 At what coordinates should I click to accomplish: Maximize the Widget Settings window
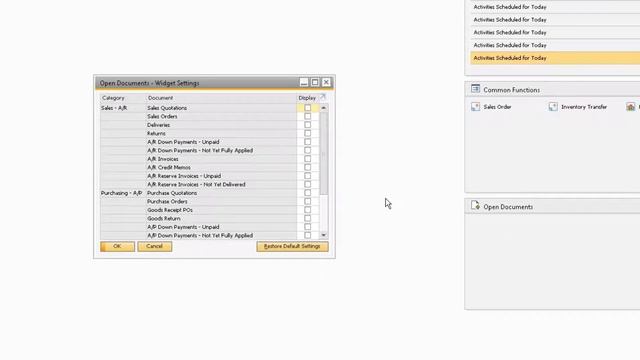[x=315, y=82]
